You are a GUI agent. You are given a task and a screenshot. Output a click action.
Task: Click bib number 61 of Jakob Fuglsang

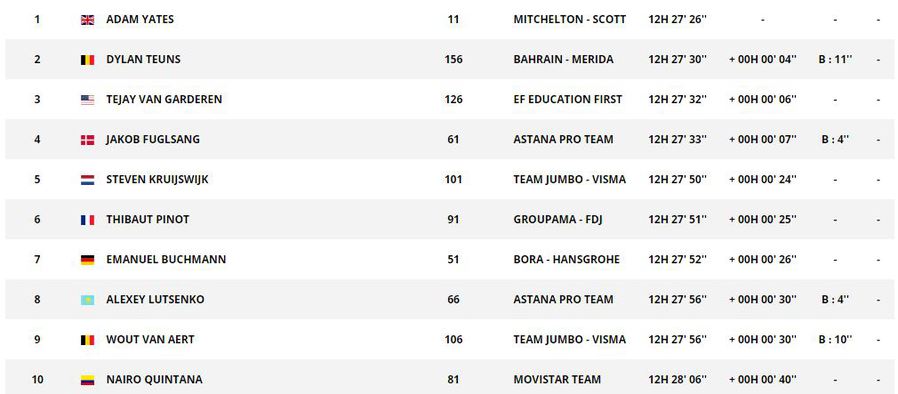[x=453, y=139]
